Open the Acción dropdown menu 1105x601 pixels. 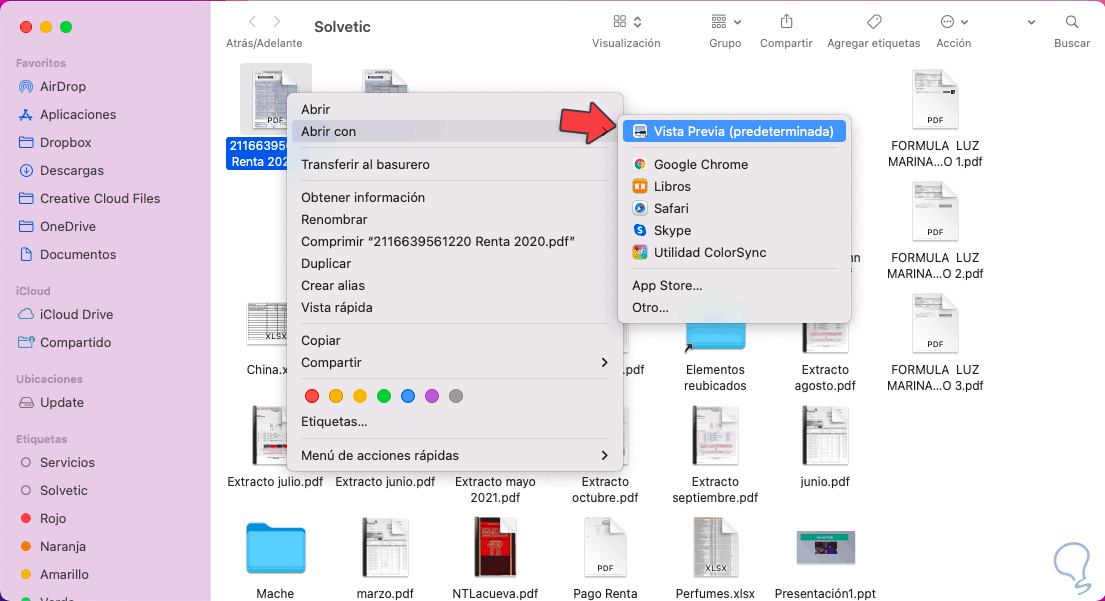[953, 22]
